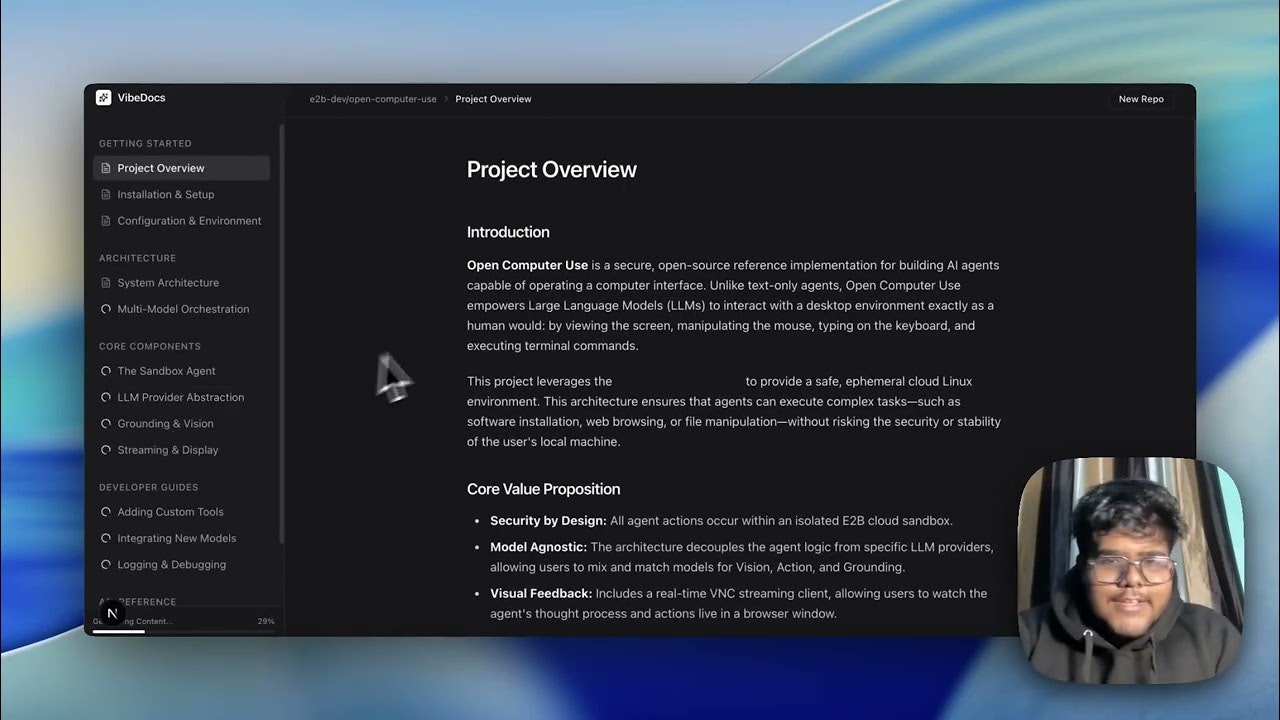Viewport: 1280px width, 720px height.
Task: Click the New Repo button
Action: tap(1140, 98)
